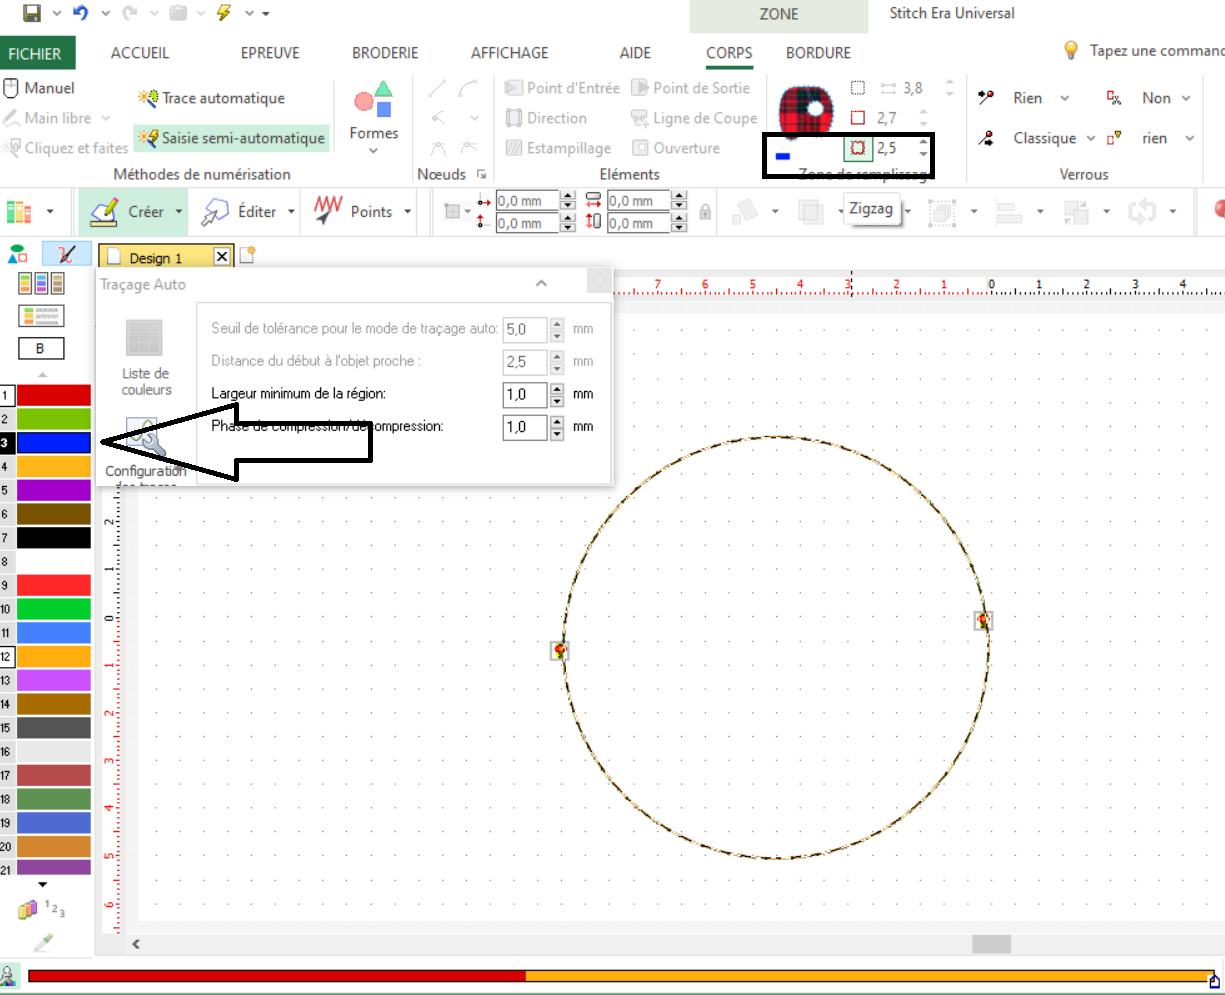Click the new design icon beside Design 1
1225x995 pixels.
(x=246, y=256)
